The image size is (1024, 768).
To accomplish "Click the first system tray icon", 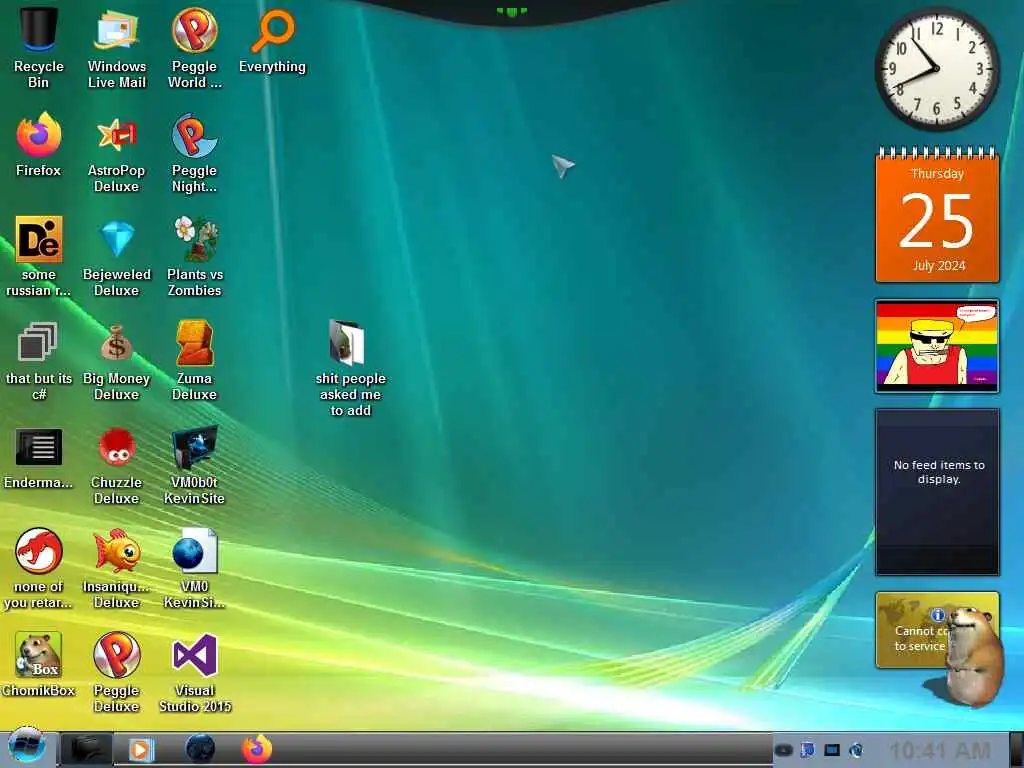I will click(784, 750).
